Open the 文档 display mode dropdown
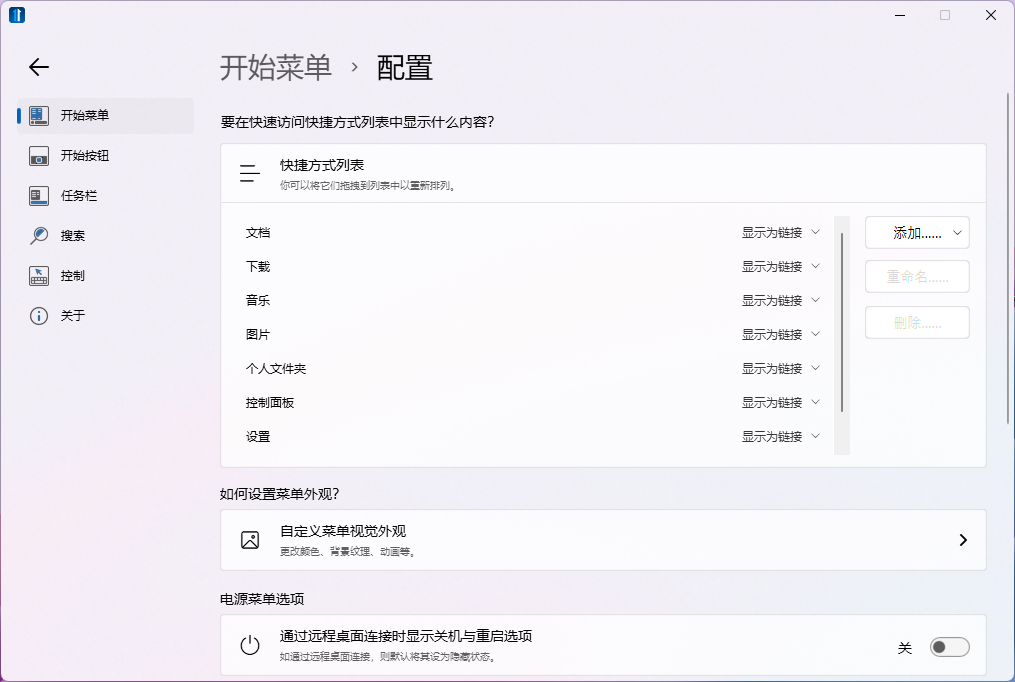Screen dimensions: 1015x682 click(x=781, y=233)
